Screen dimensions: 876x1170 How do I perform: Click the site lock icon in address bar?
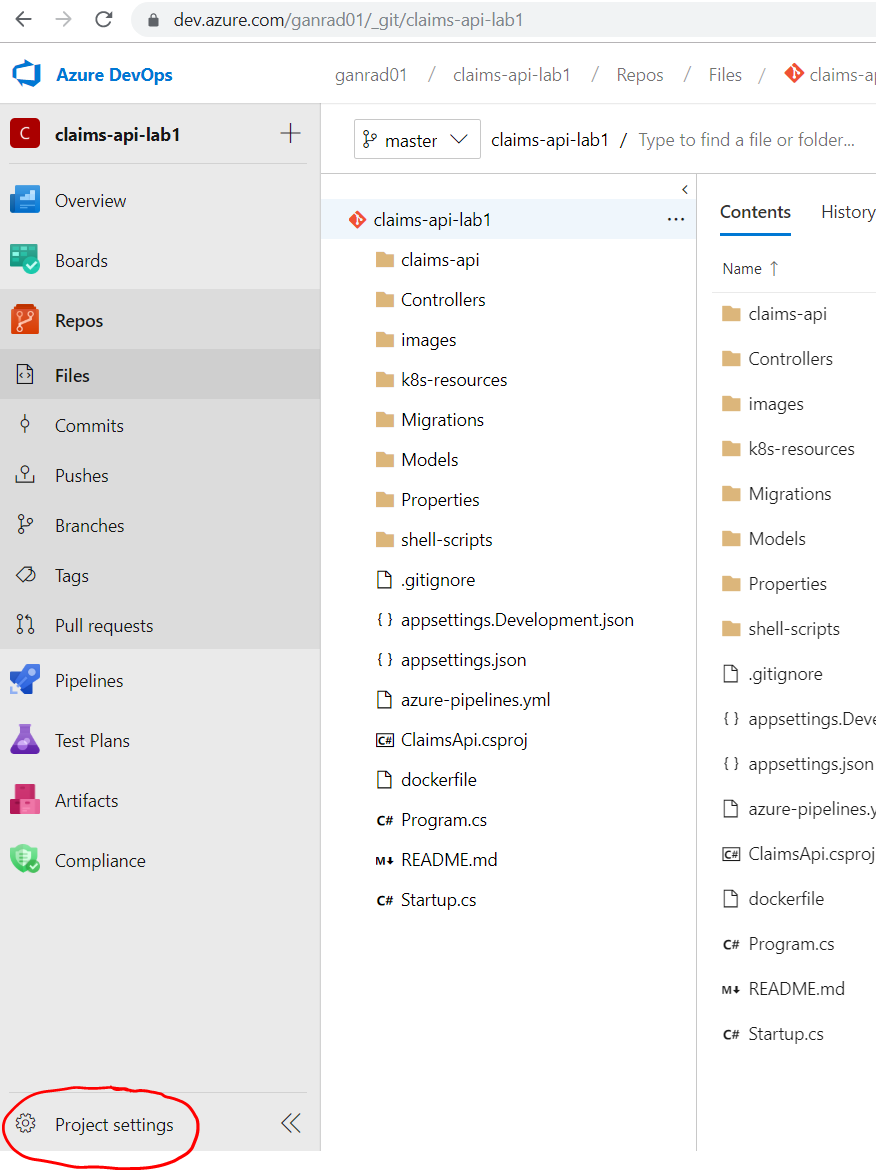tap(153, 20)
